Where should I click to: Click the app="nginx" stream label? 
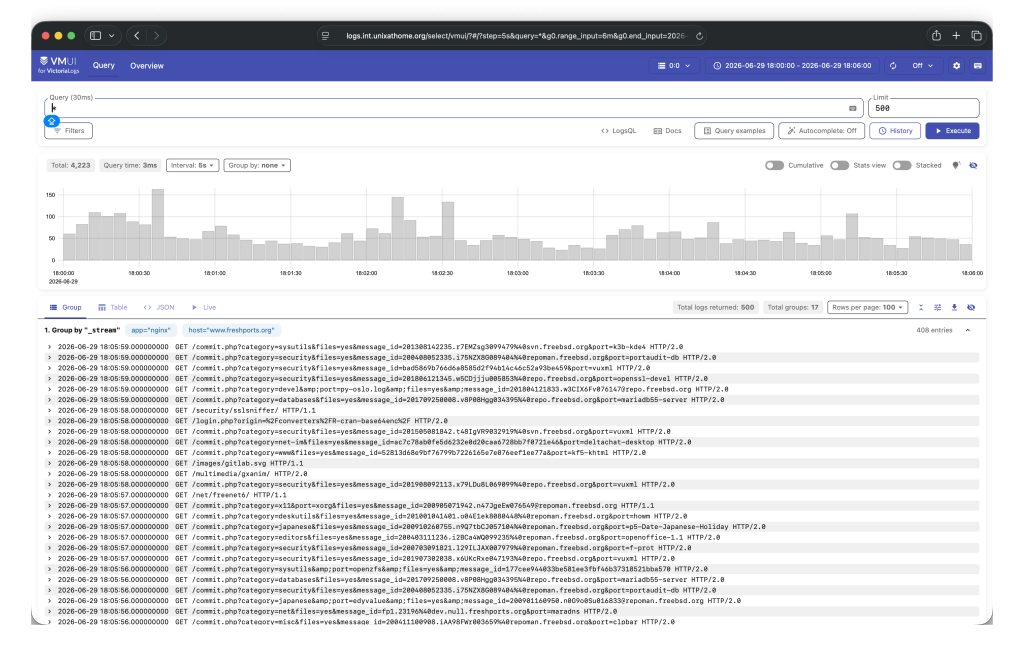[x=151, y=330]
